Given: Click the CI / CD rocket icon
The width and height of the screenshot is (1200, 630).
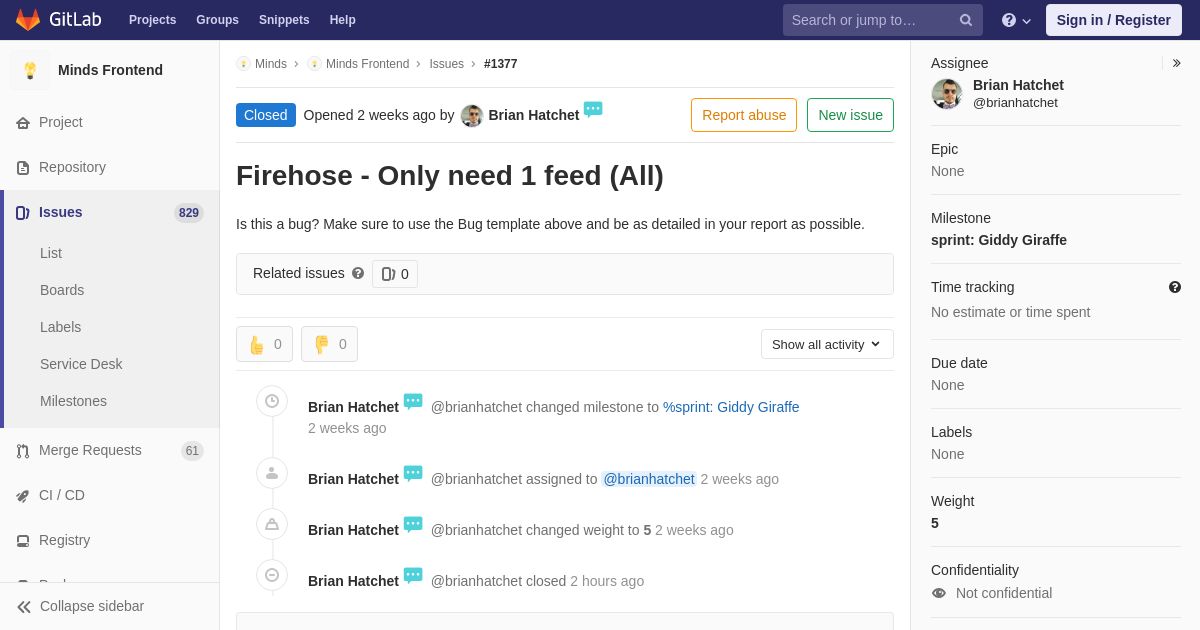Looking at the screenshot, I should click(x=23, y=496).
